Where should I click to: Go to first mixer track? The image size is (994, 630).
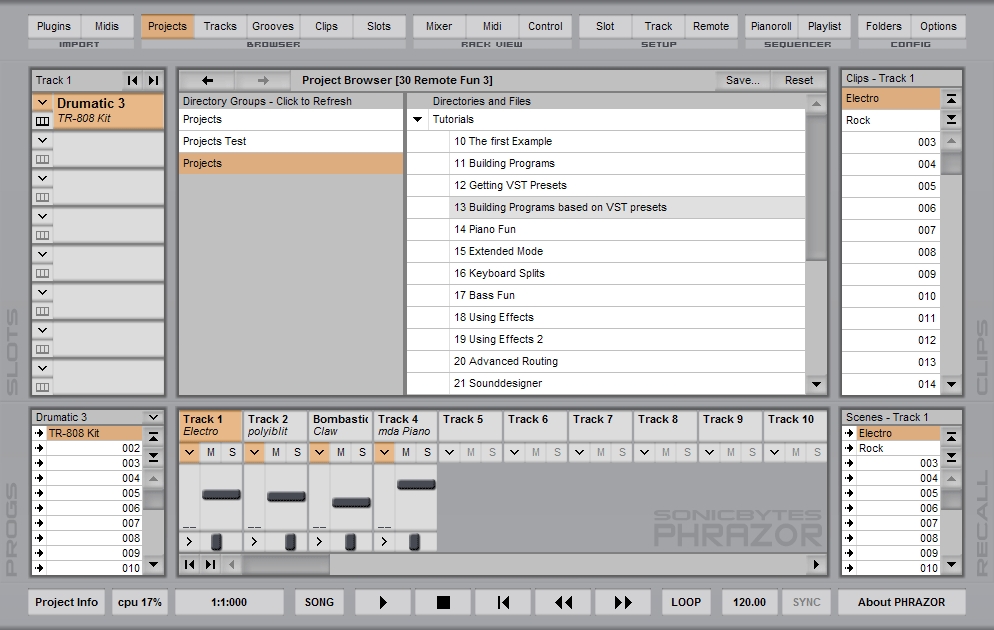coord(190,564)
